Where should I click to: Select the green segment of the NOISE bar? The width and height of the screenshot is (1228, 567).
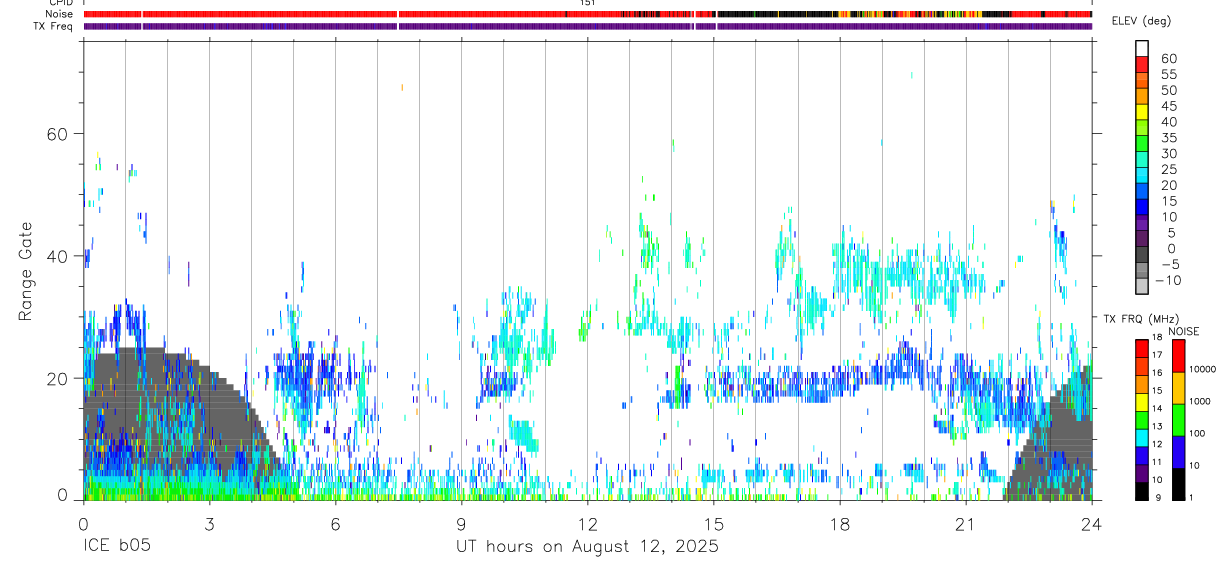[1178, 419]
